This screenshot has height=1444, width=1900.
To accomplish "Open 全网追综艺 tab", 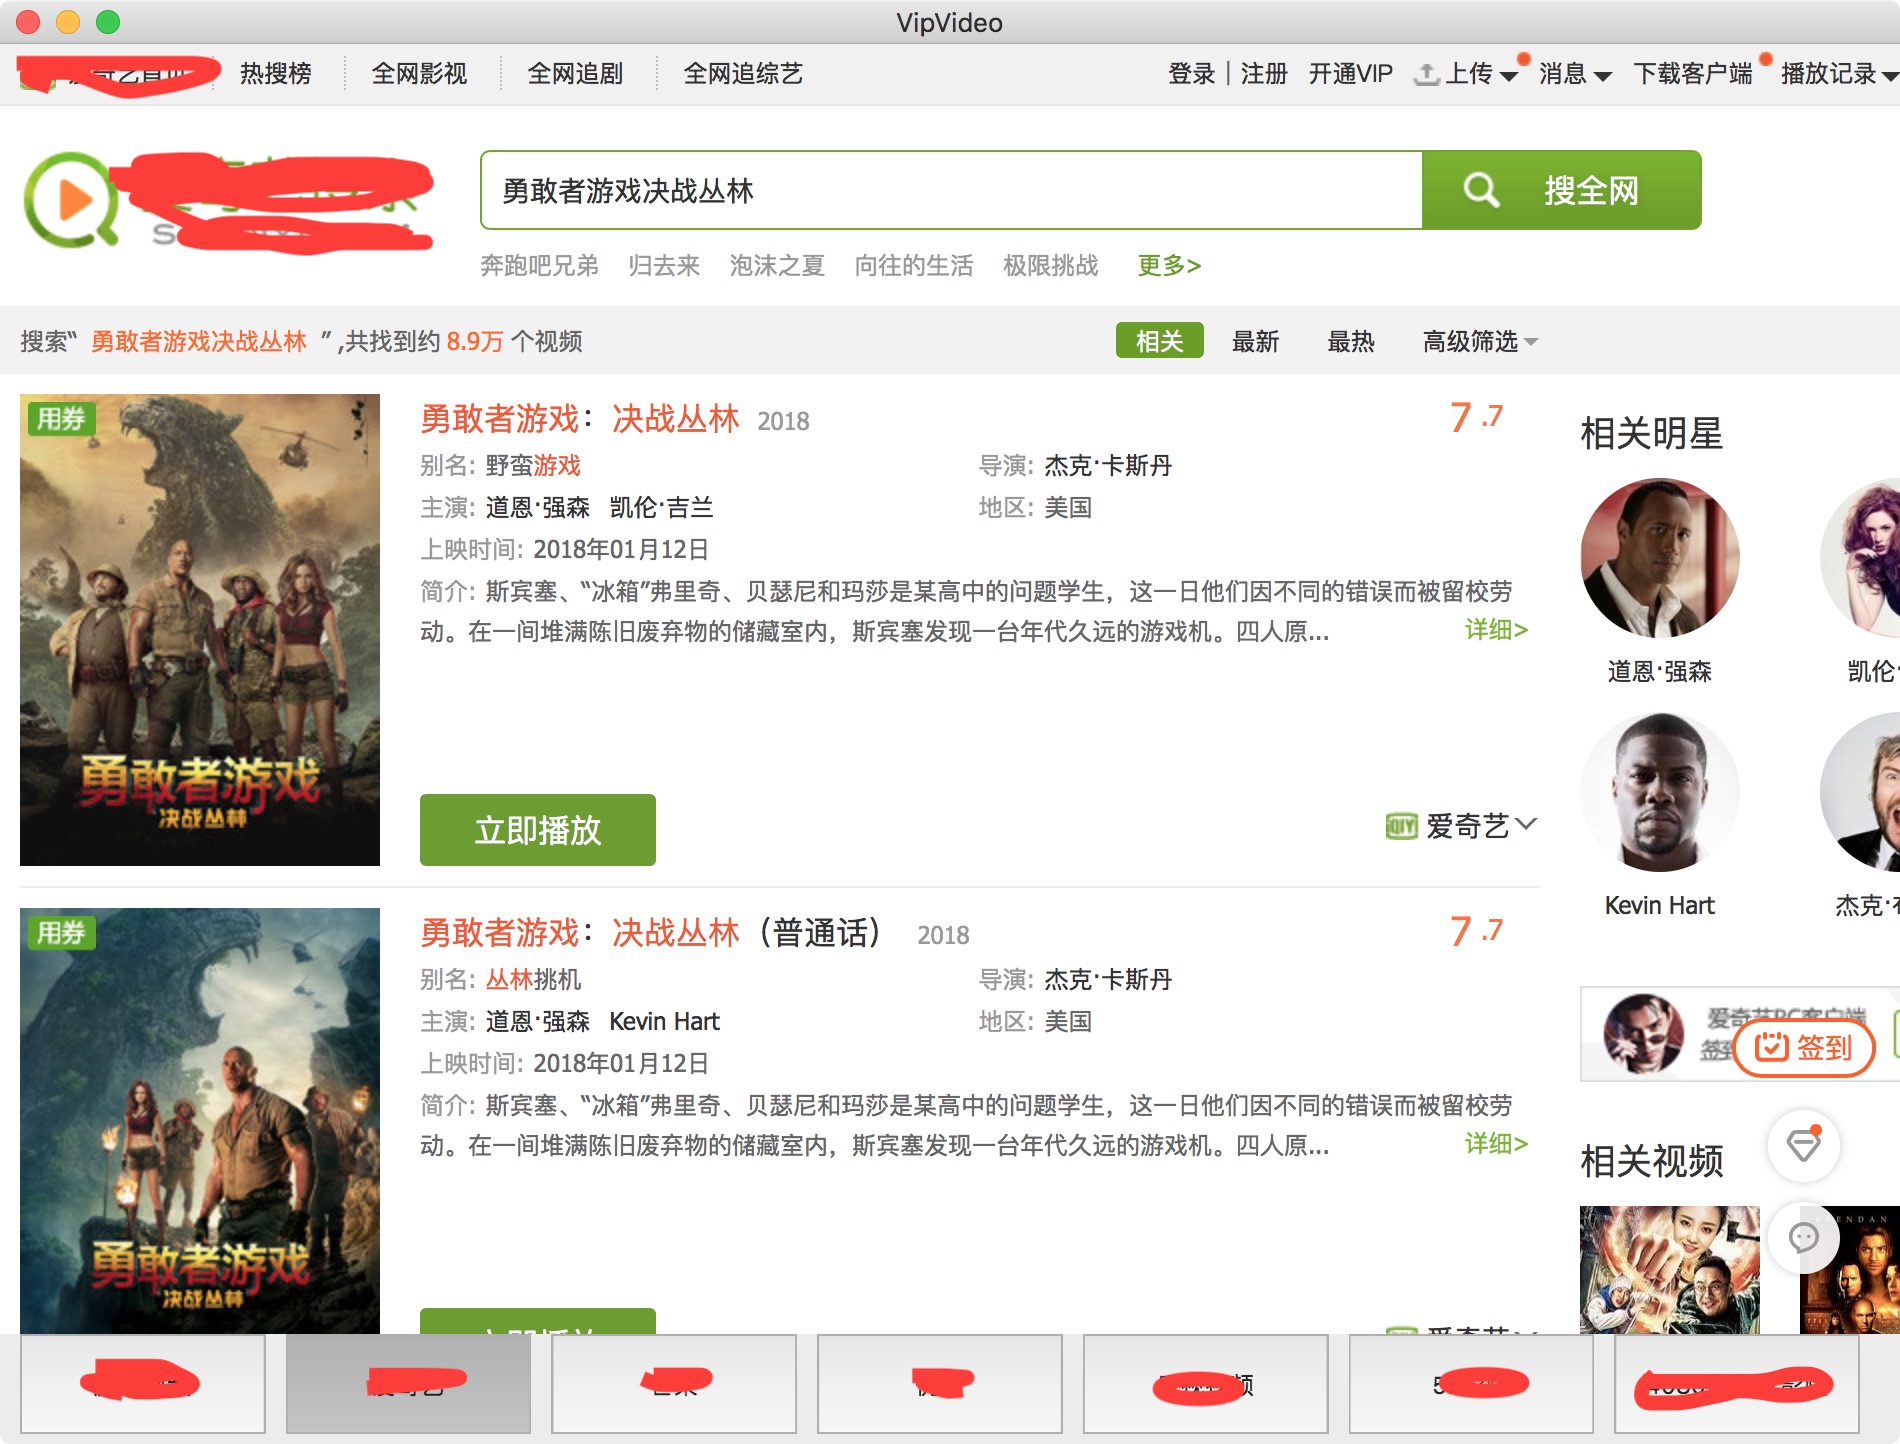I will 743,74.
